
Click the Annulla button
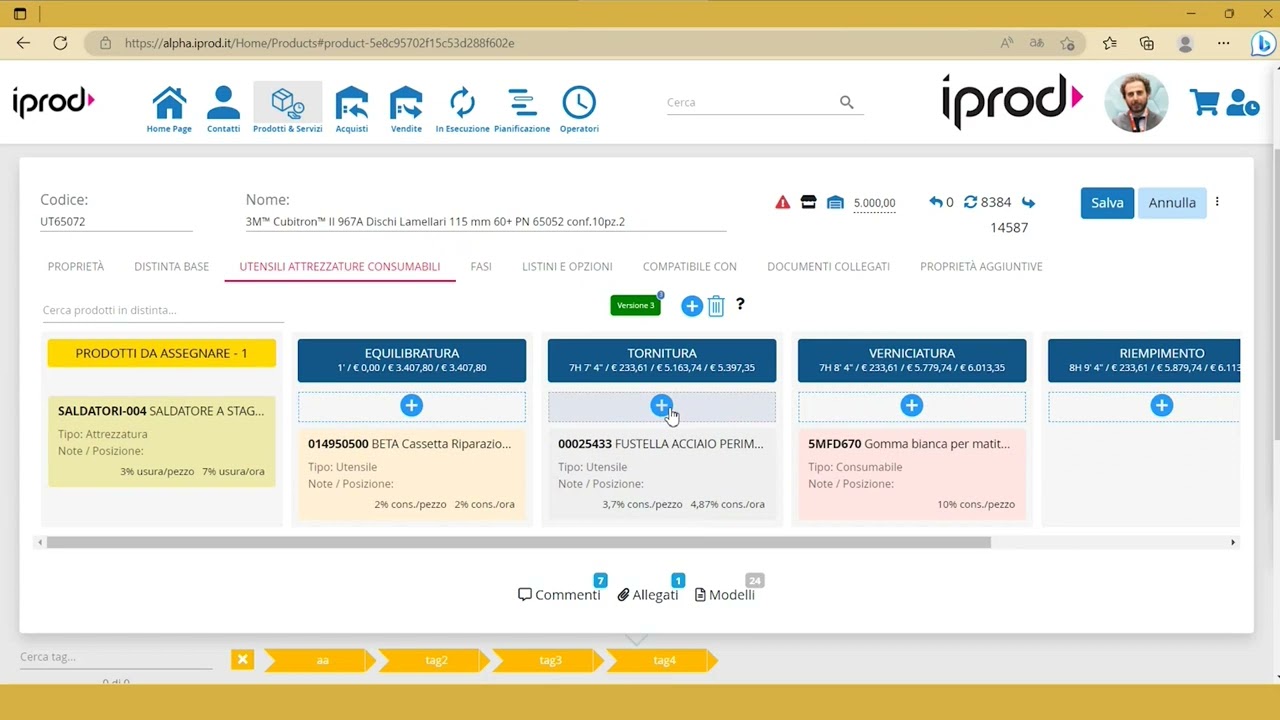(1172, 202)
